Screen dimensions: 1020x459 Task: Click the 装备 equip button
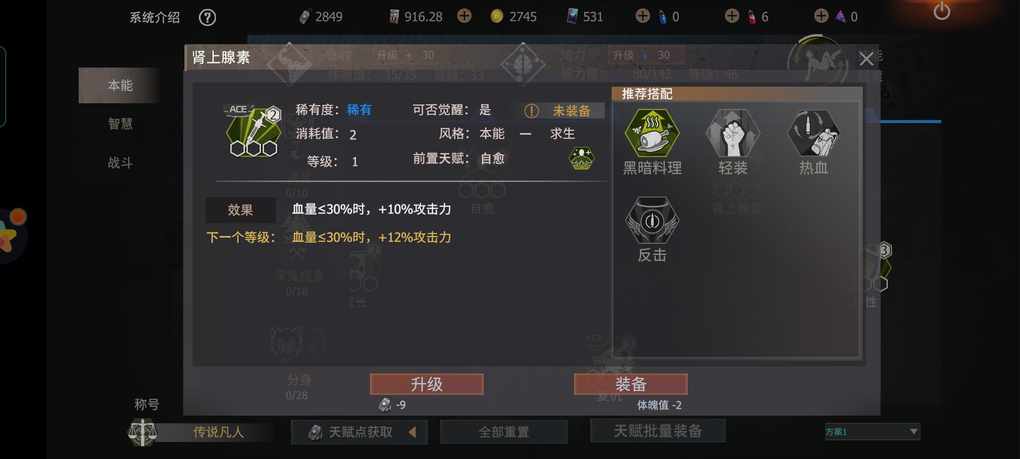tap(630, 384)
